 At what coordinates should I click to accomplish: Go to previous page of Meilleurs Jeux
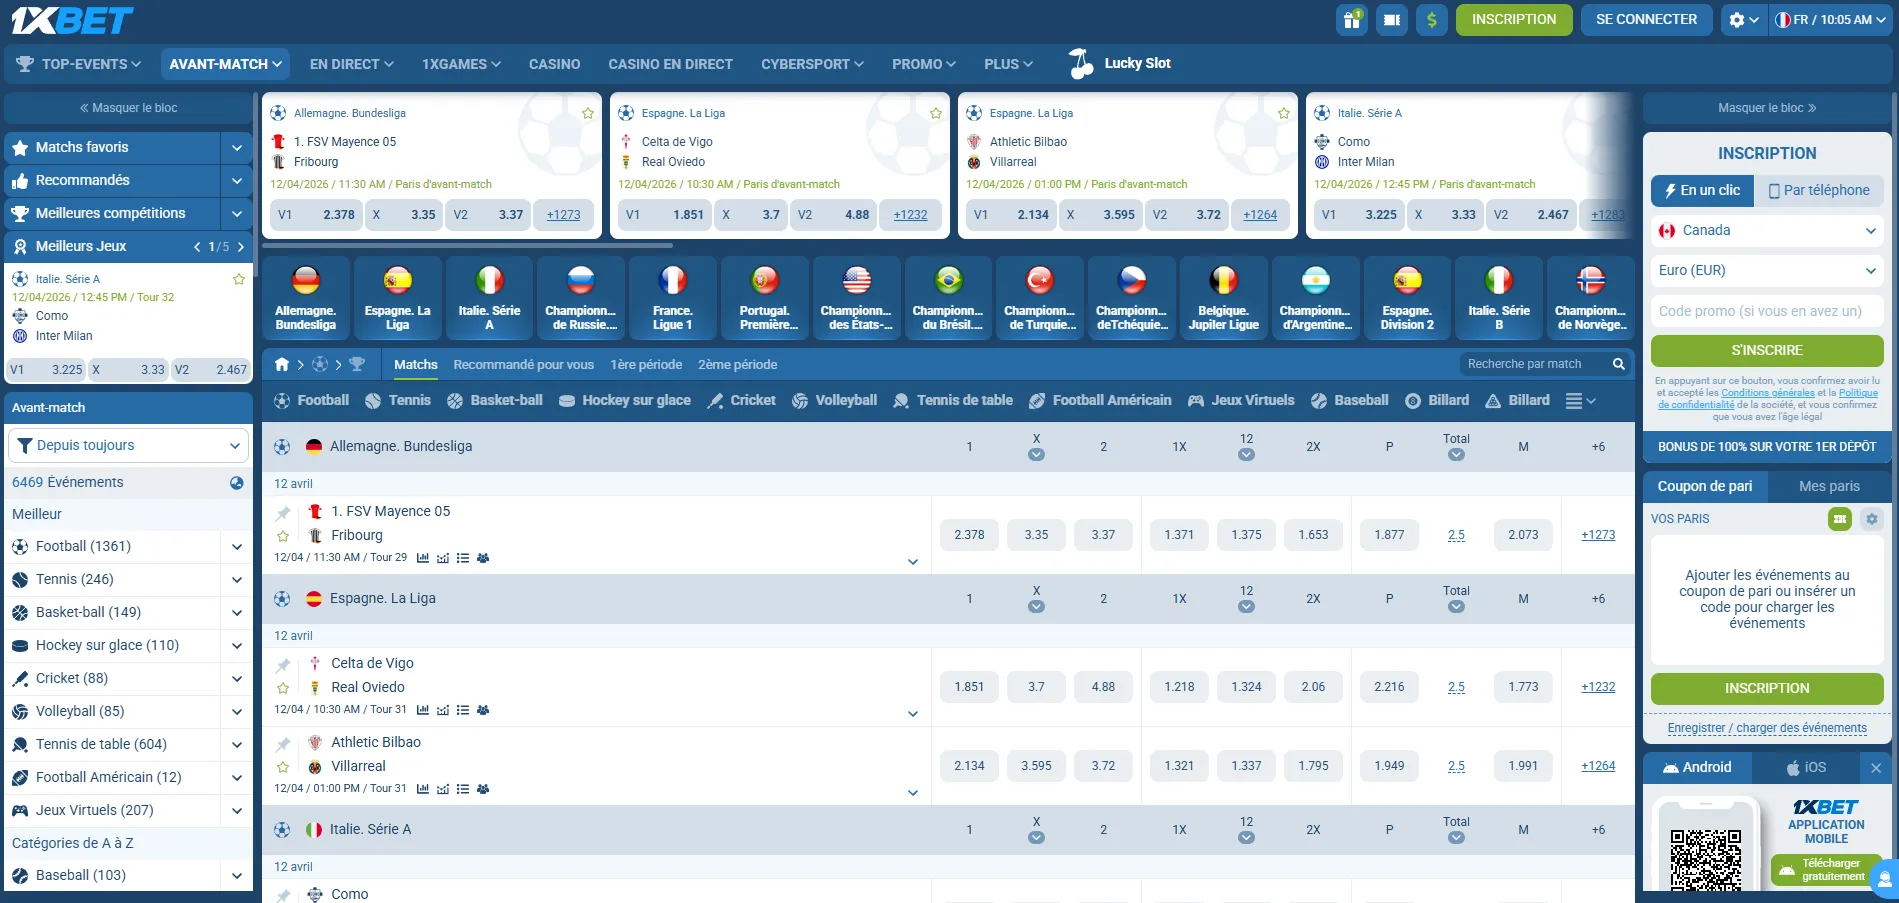point(197,246)
